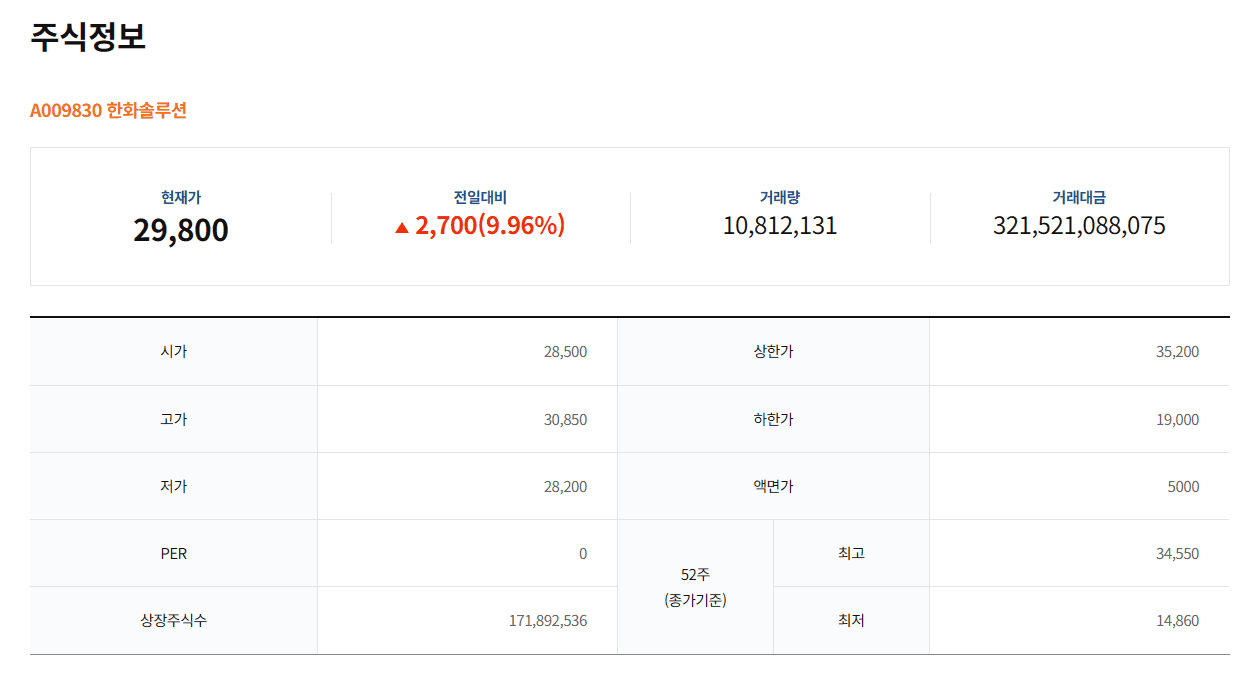
Task: Click the 하한가 value 19,000
Action: [1177, 420]
